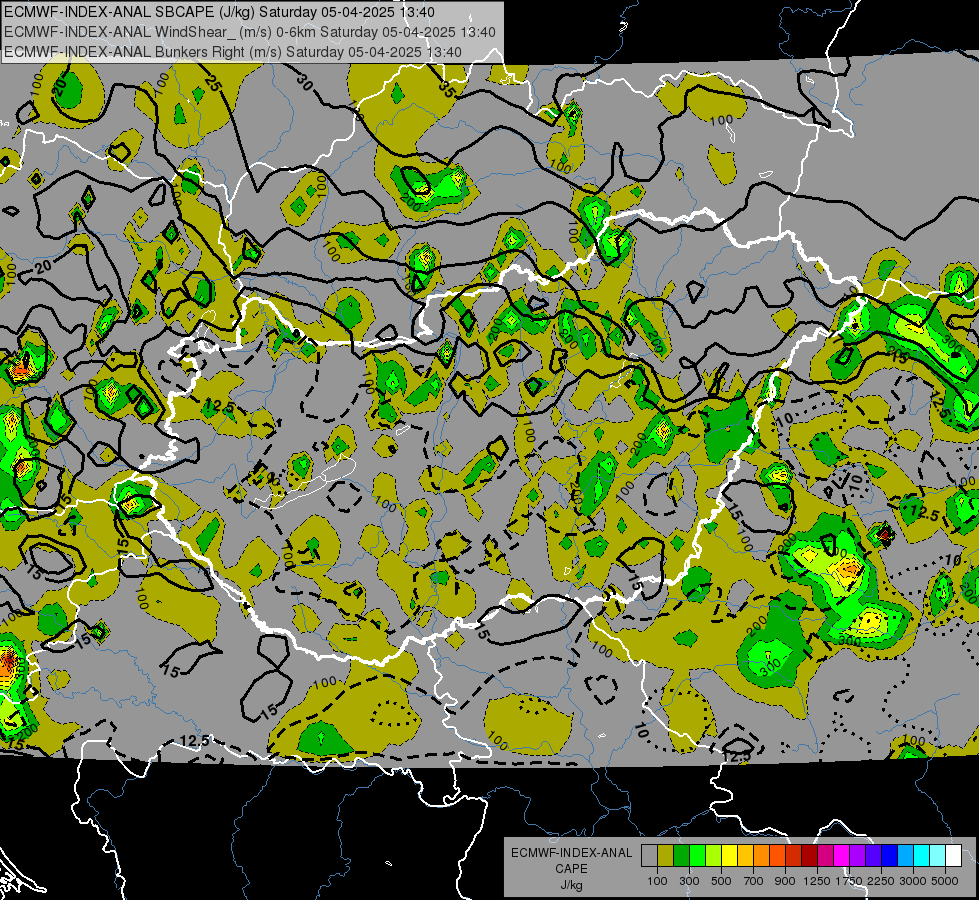
Task: Click the Bunkers Right title line
Action: (x=233, y=52)
